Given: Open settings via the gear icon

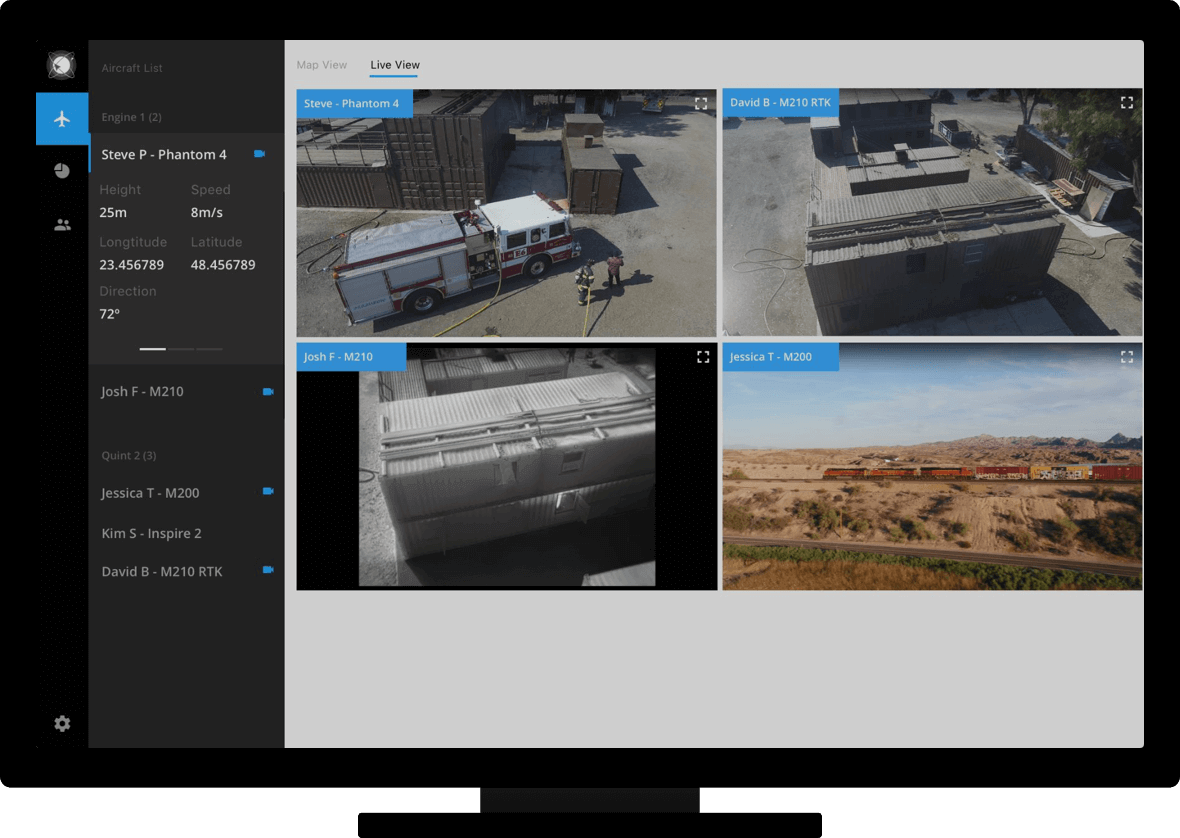Looking at the screenshot, I should (x=62, y=723).
